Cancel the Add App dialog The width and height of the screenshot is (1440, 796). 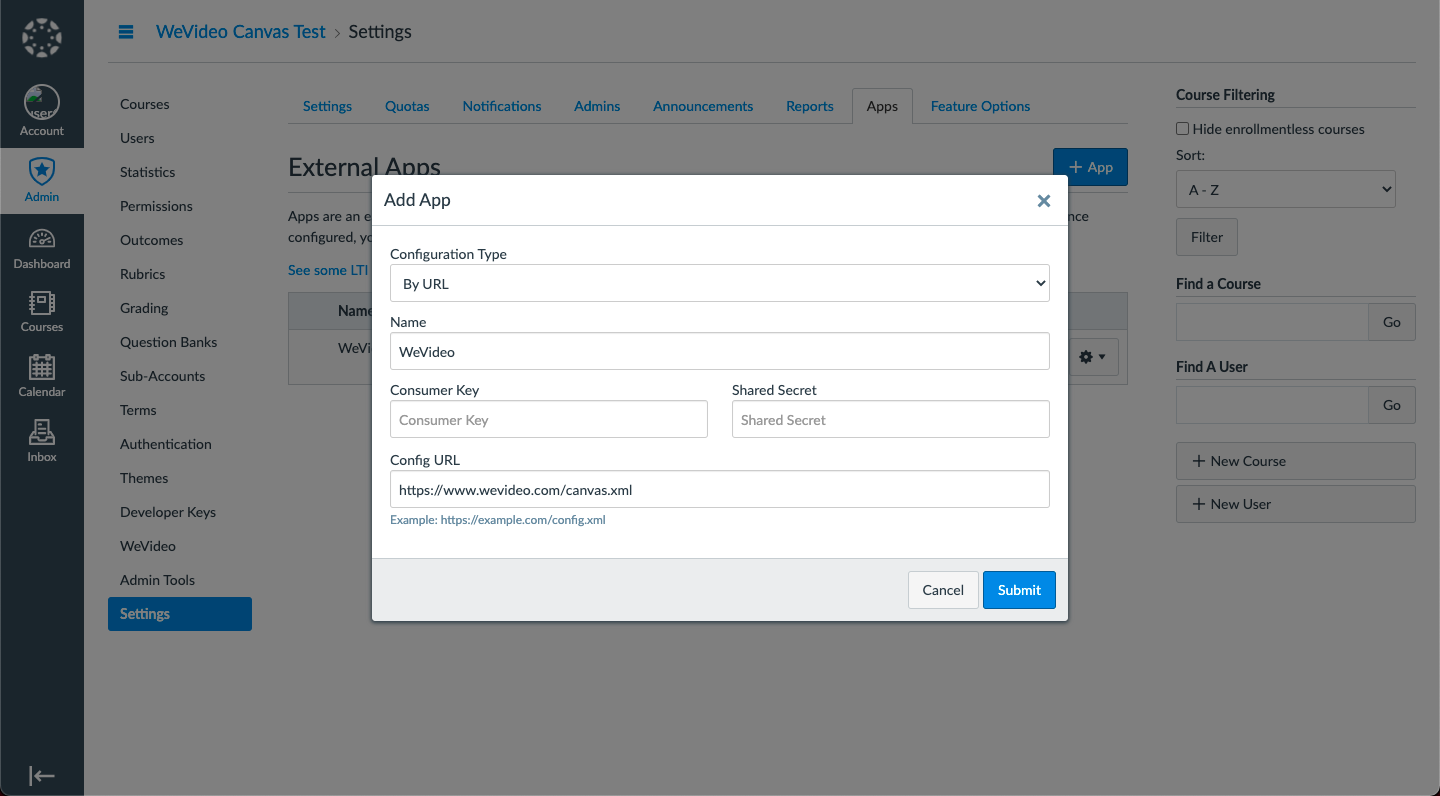(943, 590)
